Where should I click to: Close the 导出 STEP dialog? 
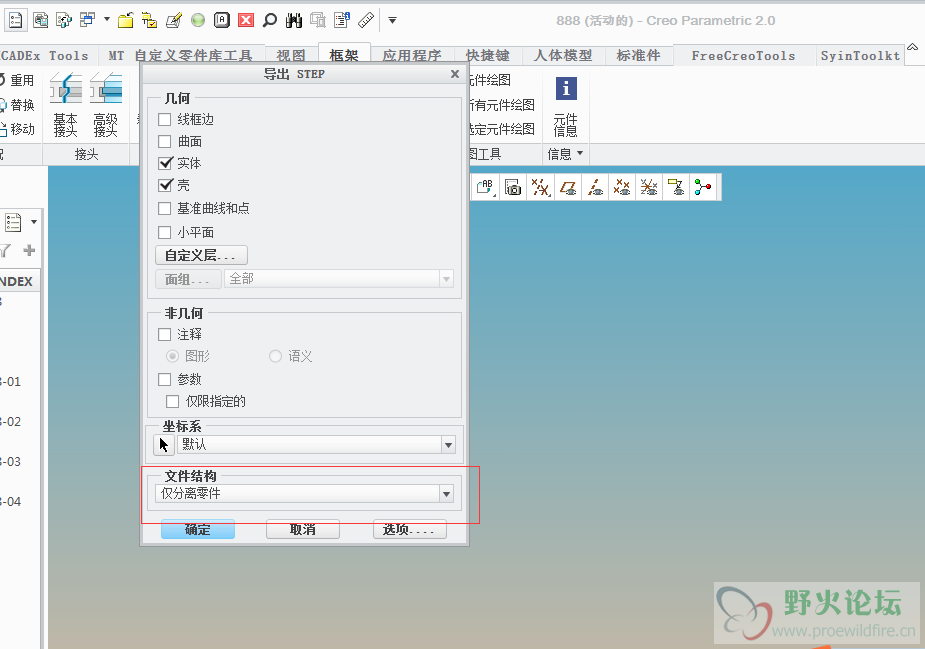coord(455,74)
